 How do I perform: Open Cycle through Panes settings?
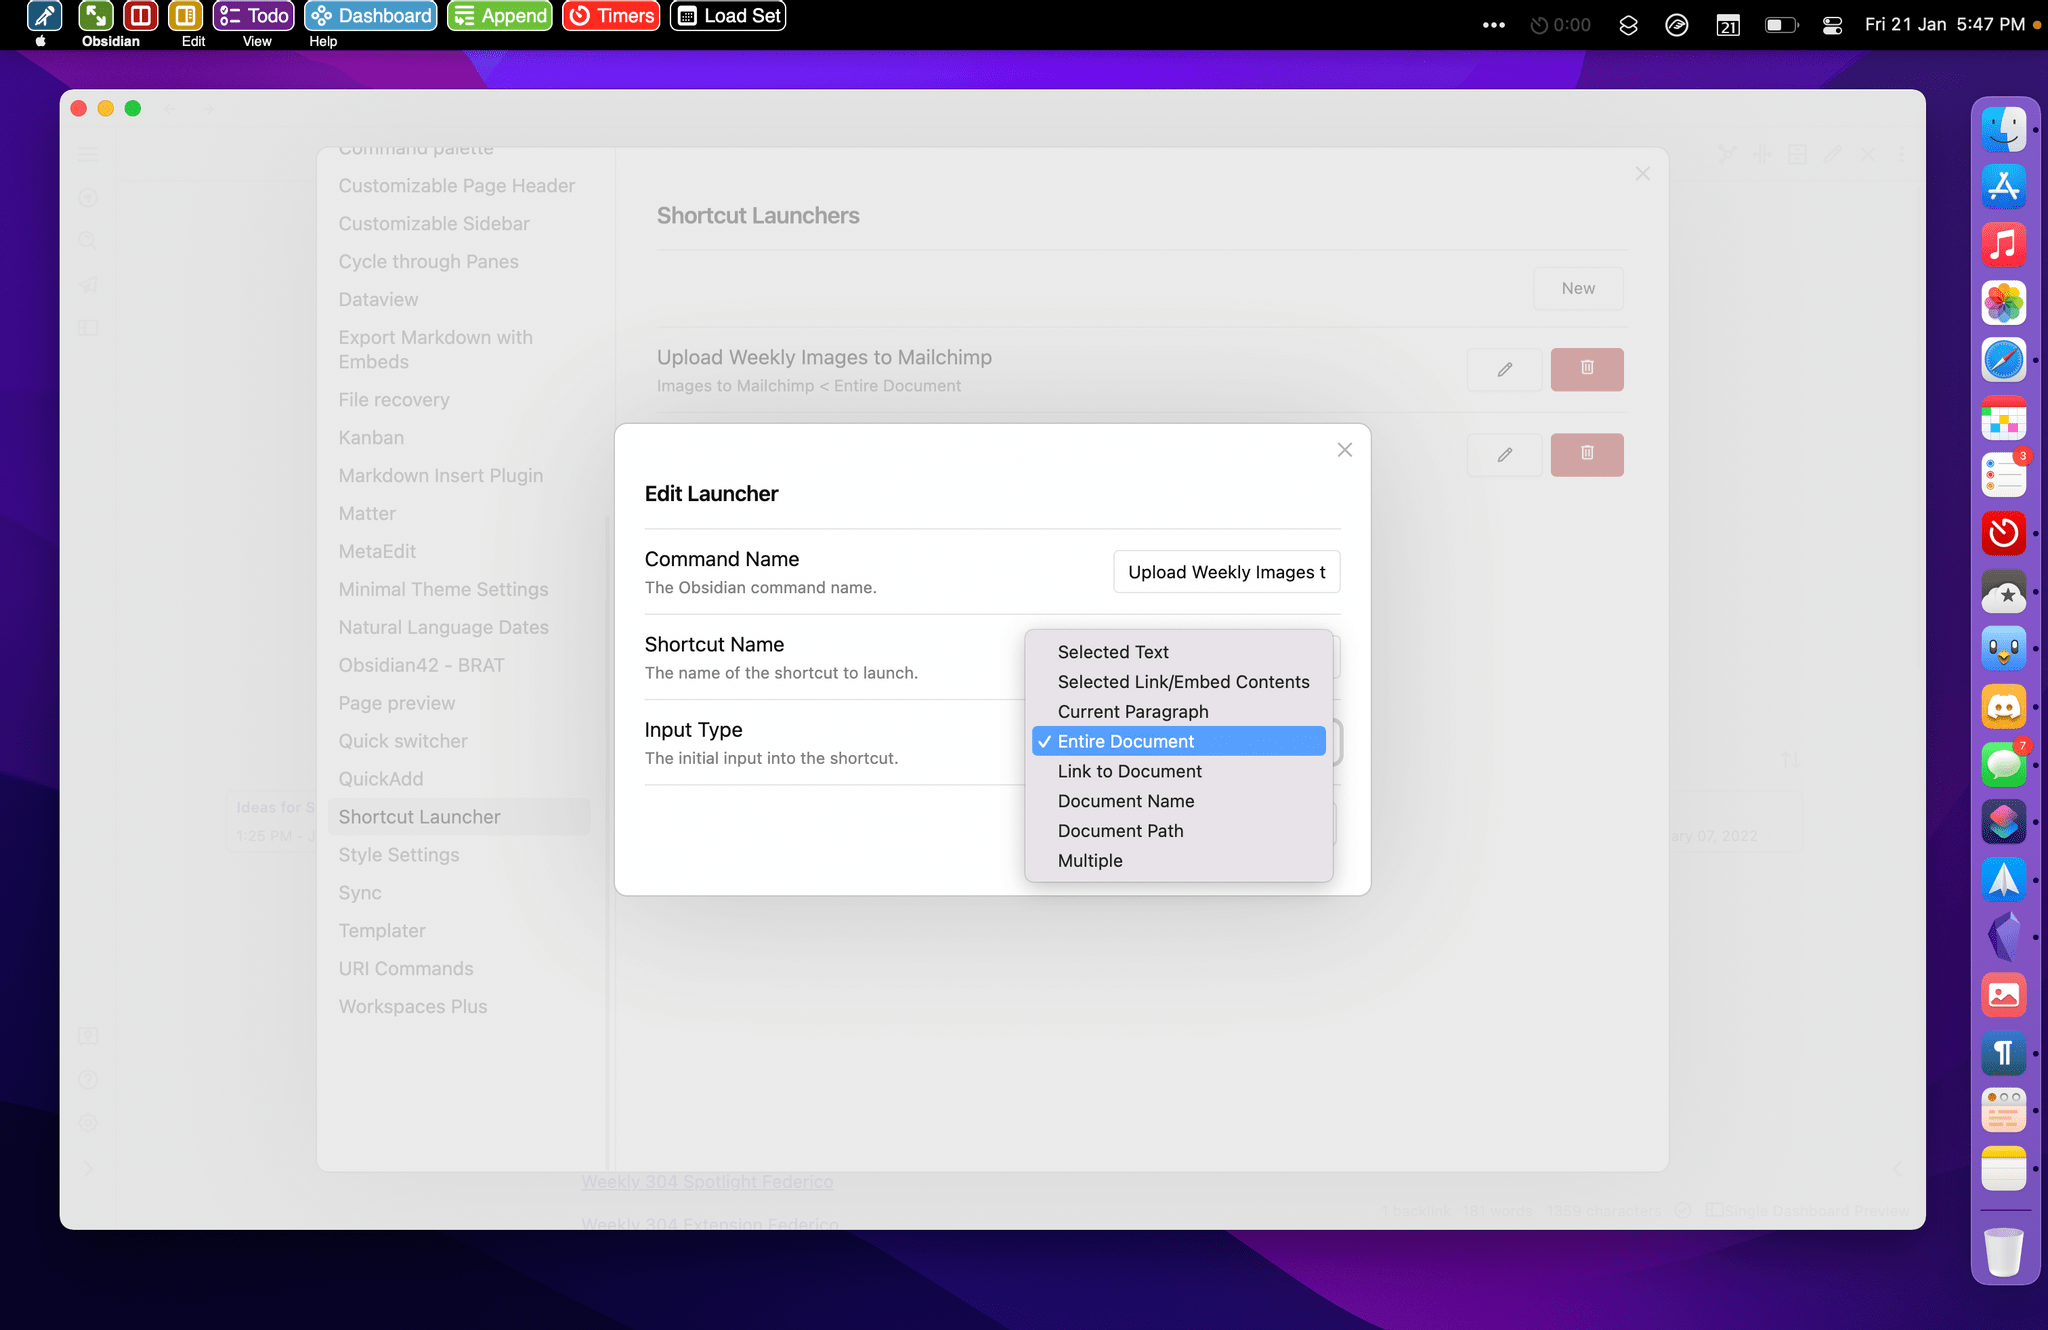[x=428, y=262]
